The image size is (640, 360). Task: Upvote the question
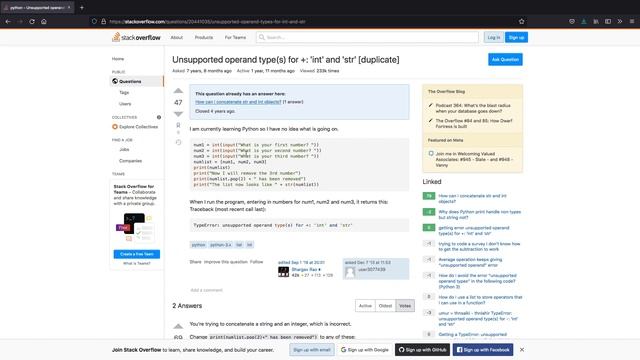(x=178, y=91)
